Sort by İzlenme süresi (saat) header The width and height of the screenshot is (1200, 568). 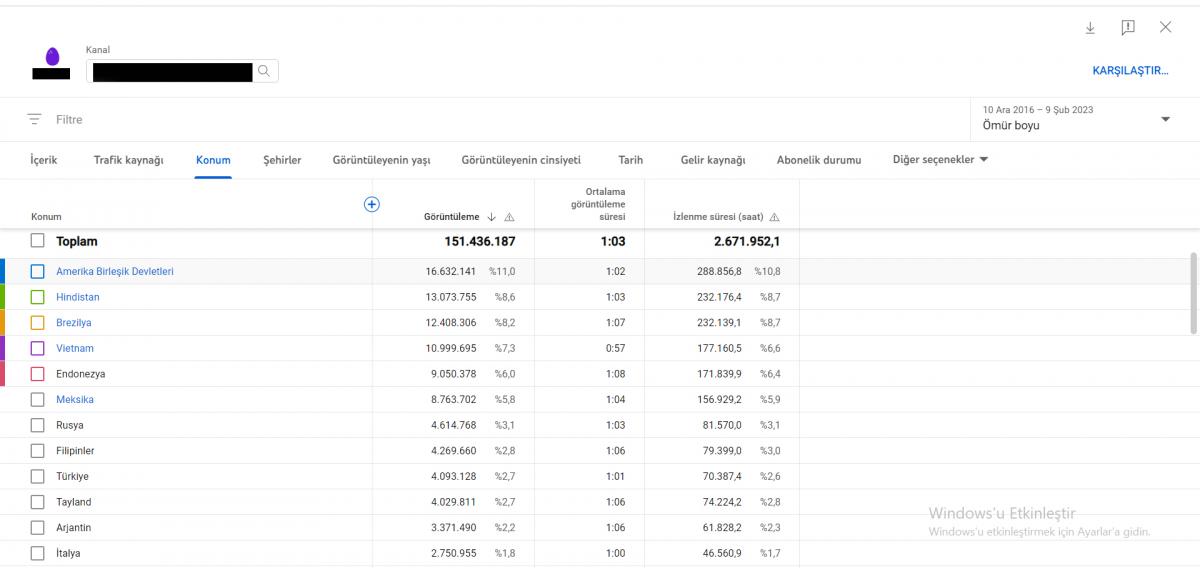tap(719, 217)
